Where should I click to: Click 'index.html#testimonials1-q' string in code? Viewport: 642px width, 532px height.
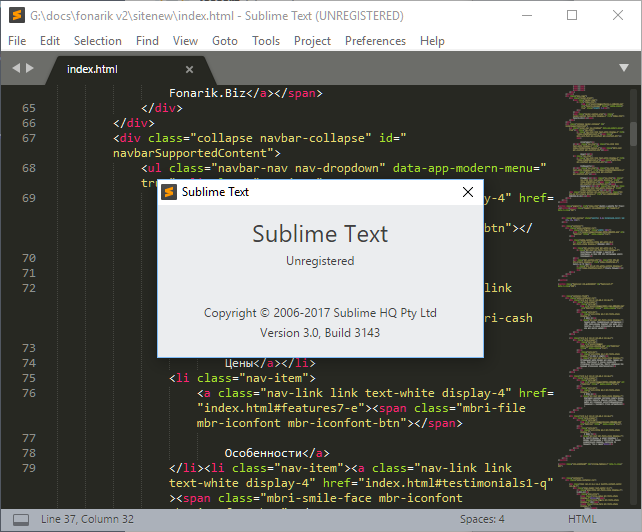[456, 483]
